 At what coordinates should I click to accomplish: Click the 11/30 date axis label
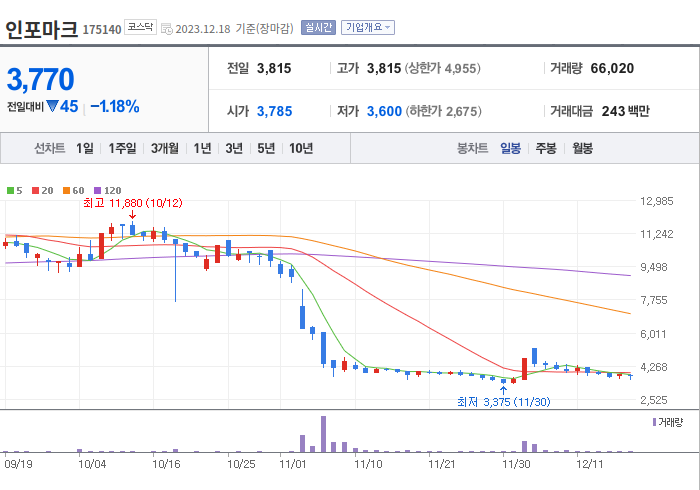516,464
